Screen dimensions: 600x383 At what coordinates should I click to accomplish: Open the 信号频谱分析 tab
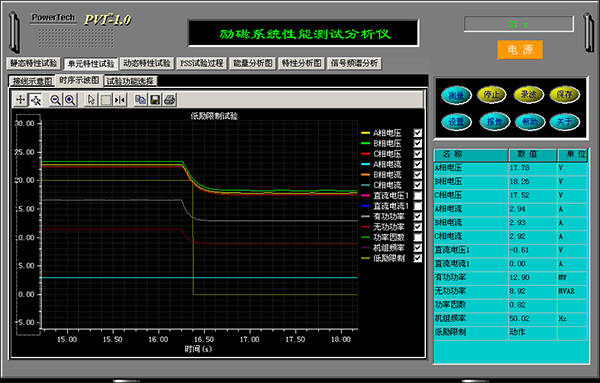pyautogui.click(x=354, y=63)
